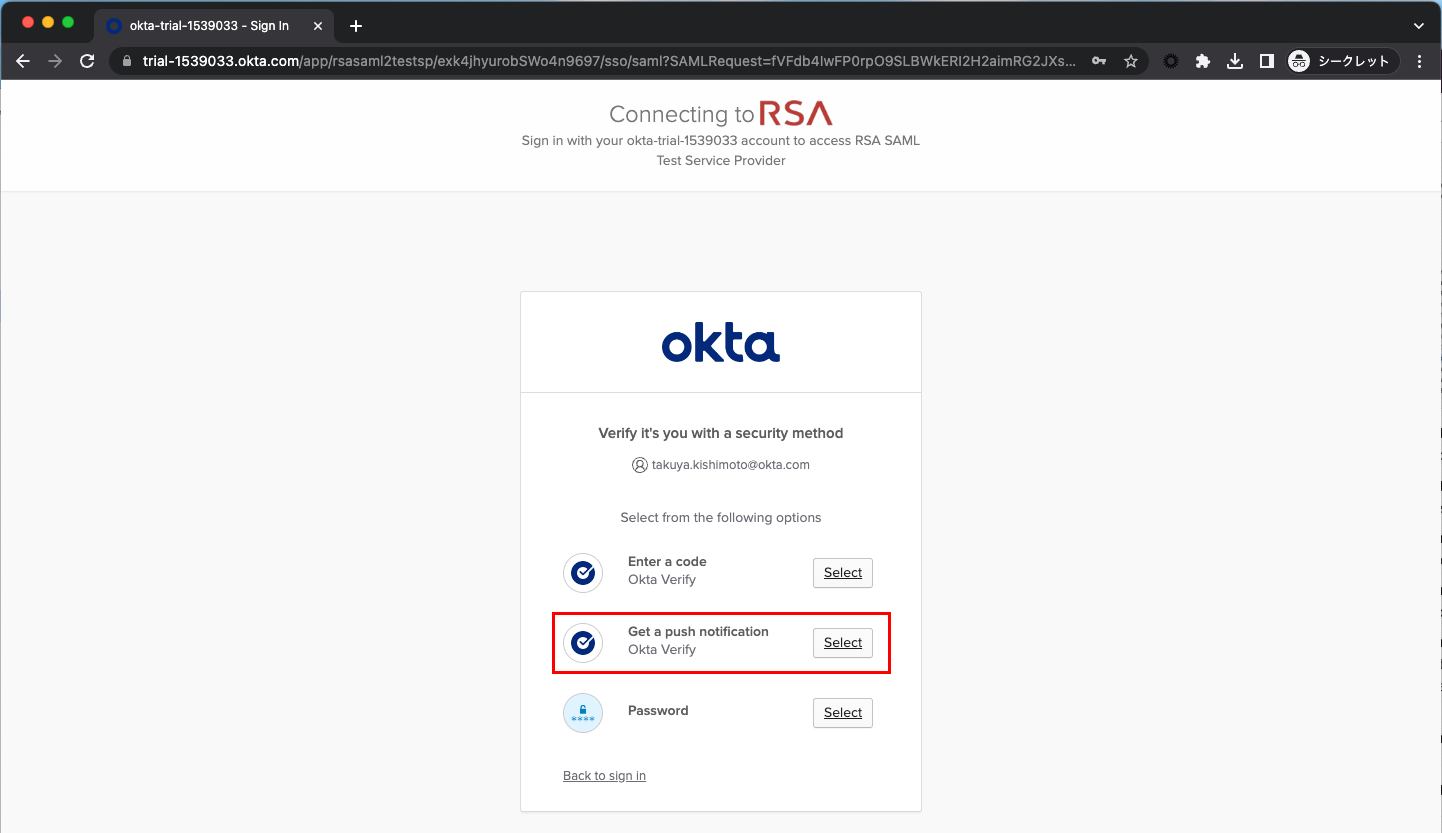The height and width of the screenshot is (833, 1442).
Task: Click the Back to sign in link
Action: (x=604, y=776)
